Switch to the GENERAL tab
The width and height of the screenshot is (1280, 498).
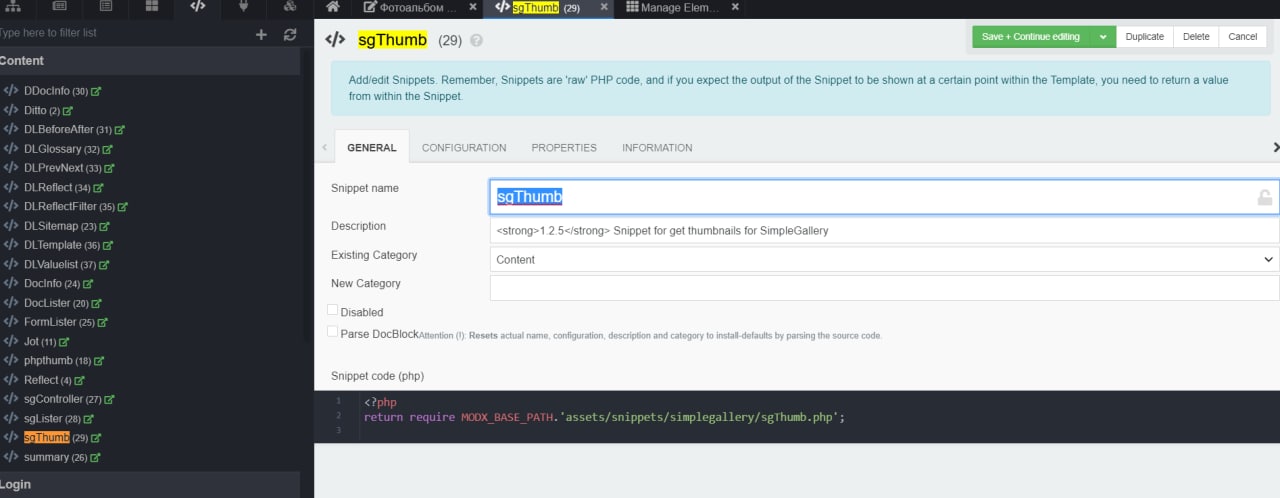coord(372,147)
